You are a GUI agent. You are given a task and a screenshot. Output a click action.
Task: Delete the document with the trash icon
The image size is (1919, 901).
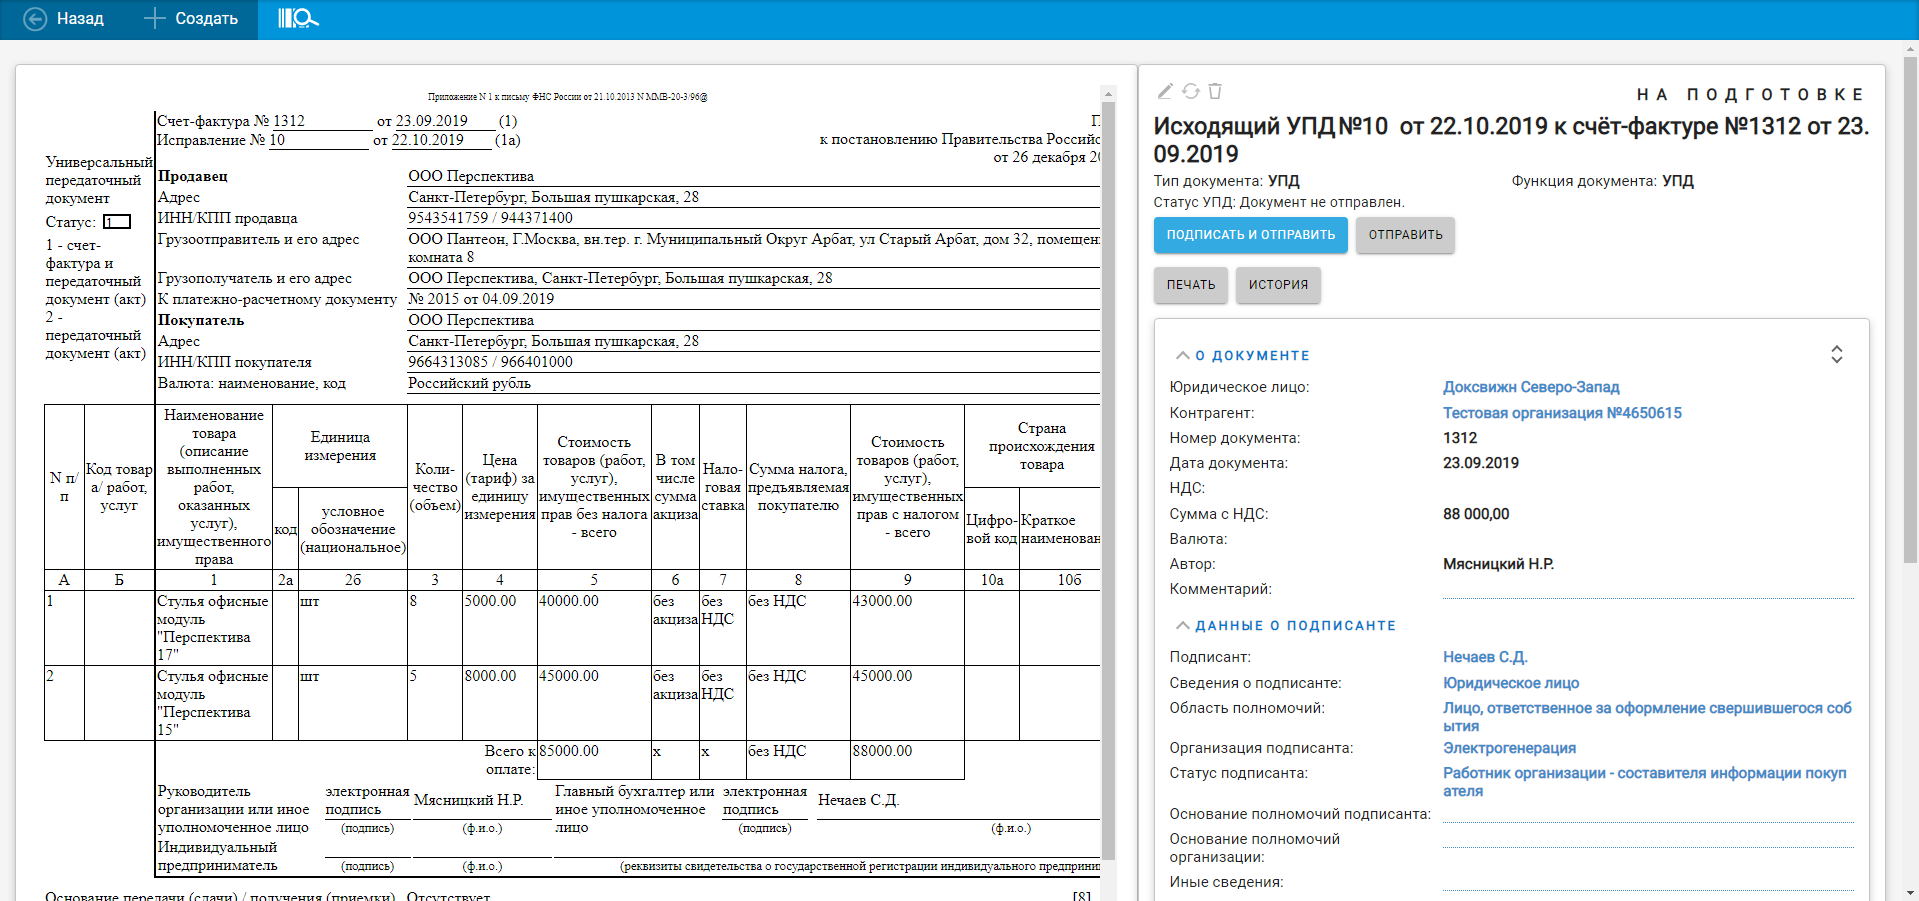[x=1215, y=91]
